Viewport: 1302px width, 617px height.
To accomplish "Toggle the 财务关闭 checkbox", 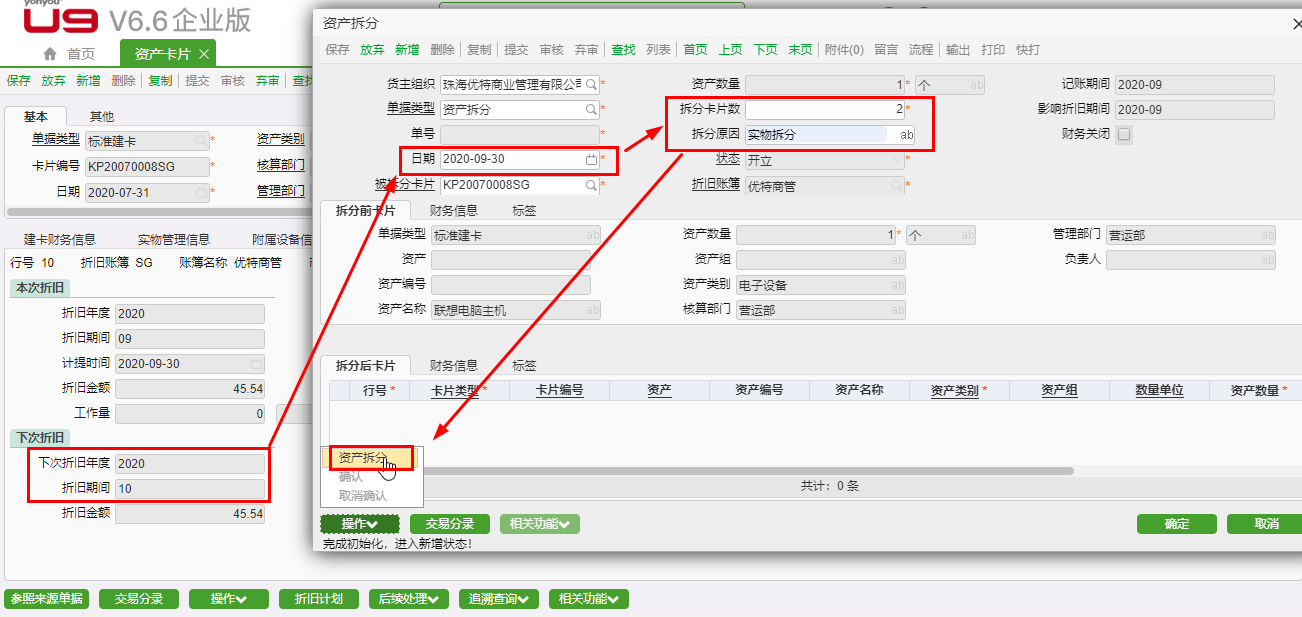I will click(1124, 134).
